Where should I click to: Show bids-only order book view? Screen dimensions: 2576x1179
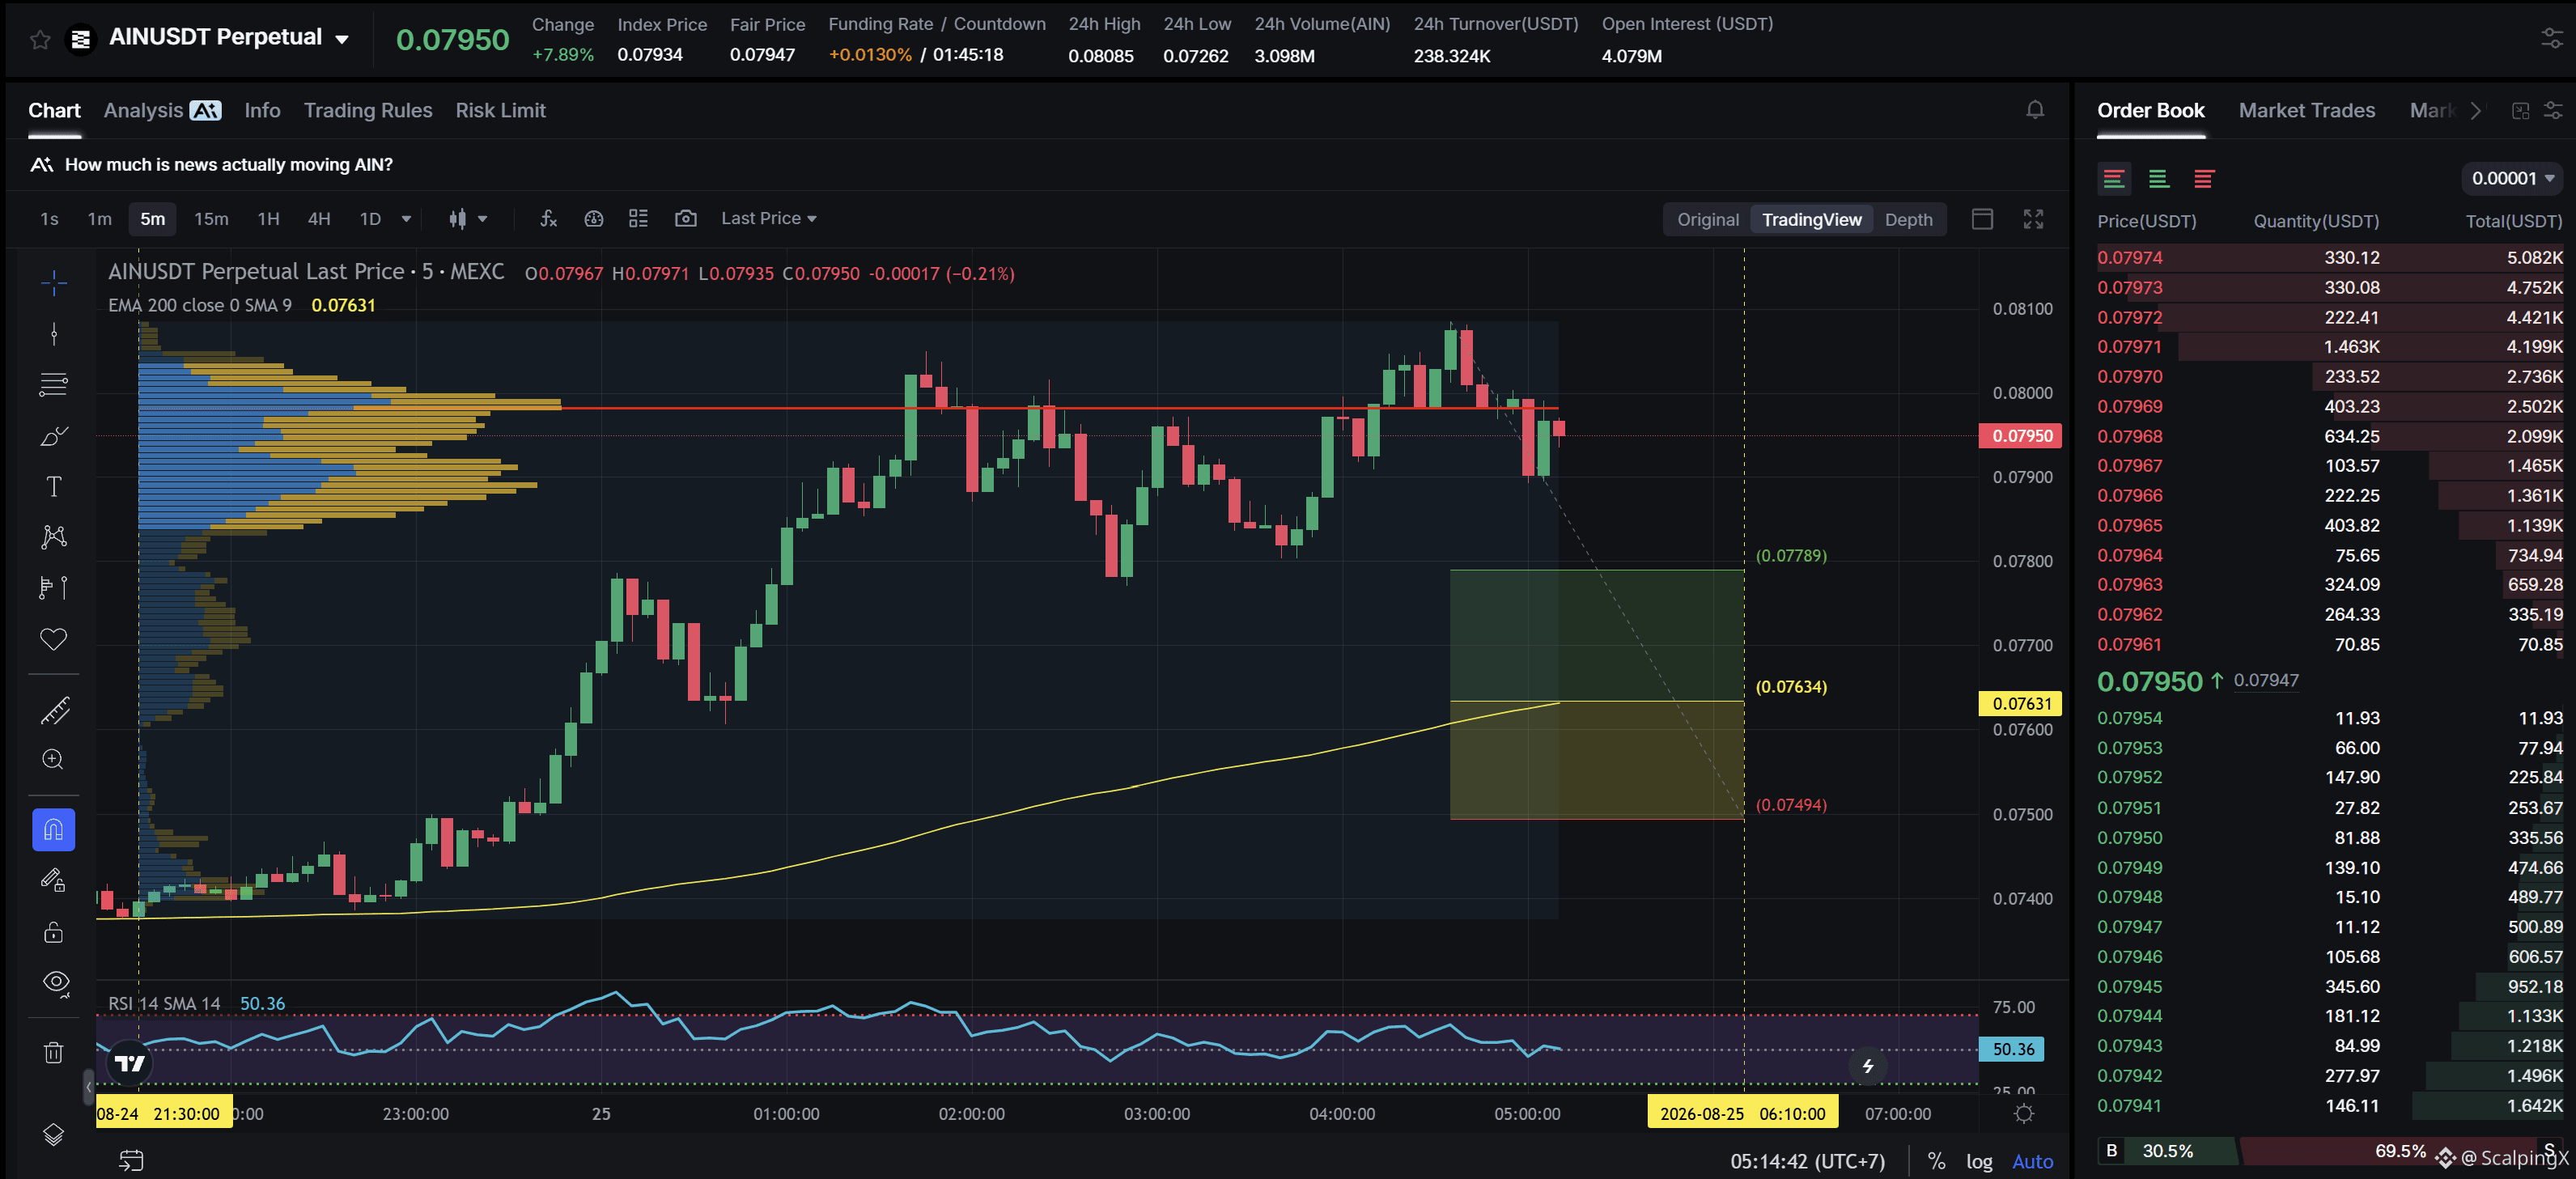[x=2159, y=179]
